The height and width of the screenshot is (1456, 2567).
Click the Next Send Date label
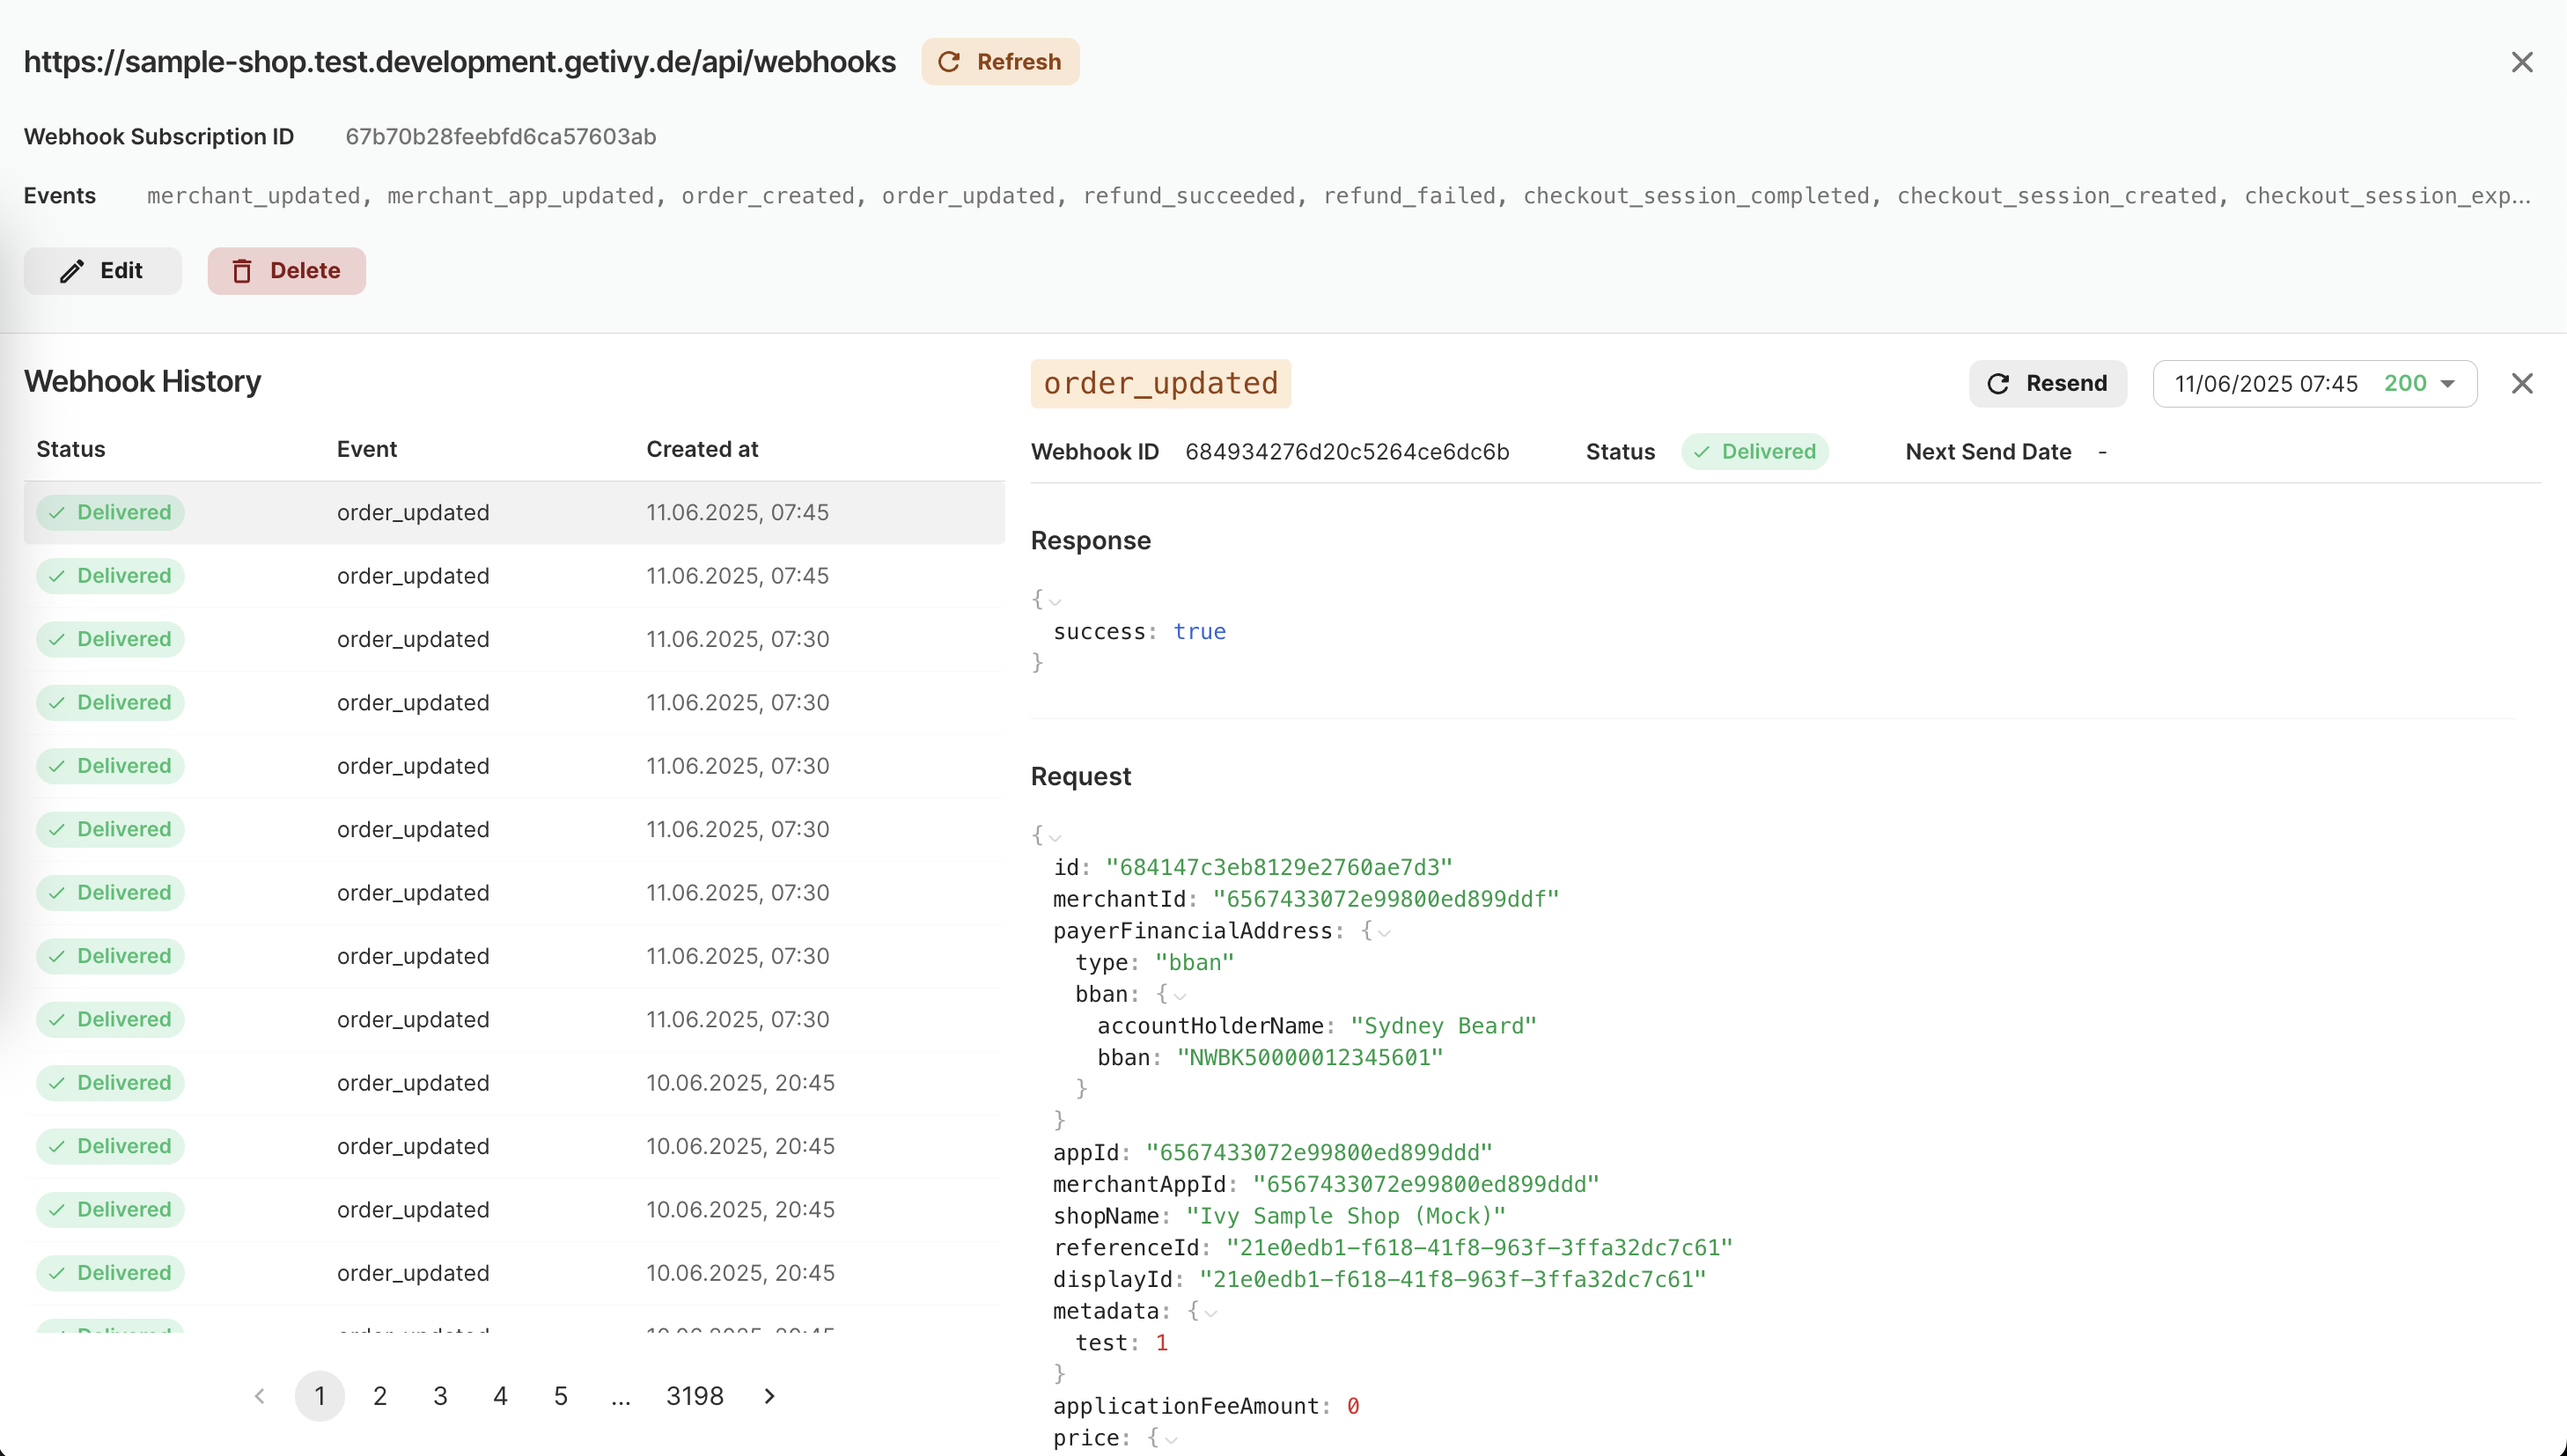point(1988,452)
